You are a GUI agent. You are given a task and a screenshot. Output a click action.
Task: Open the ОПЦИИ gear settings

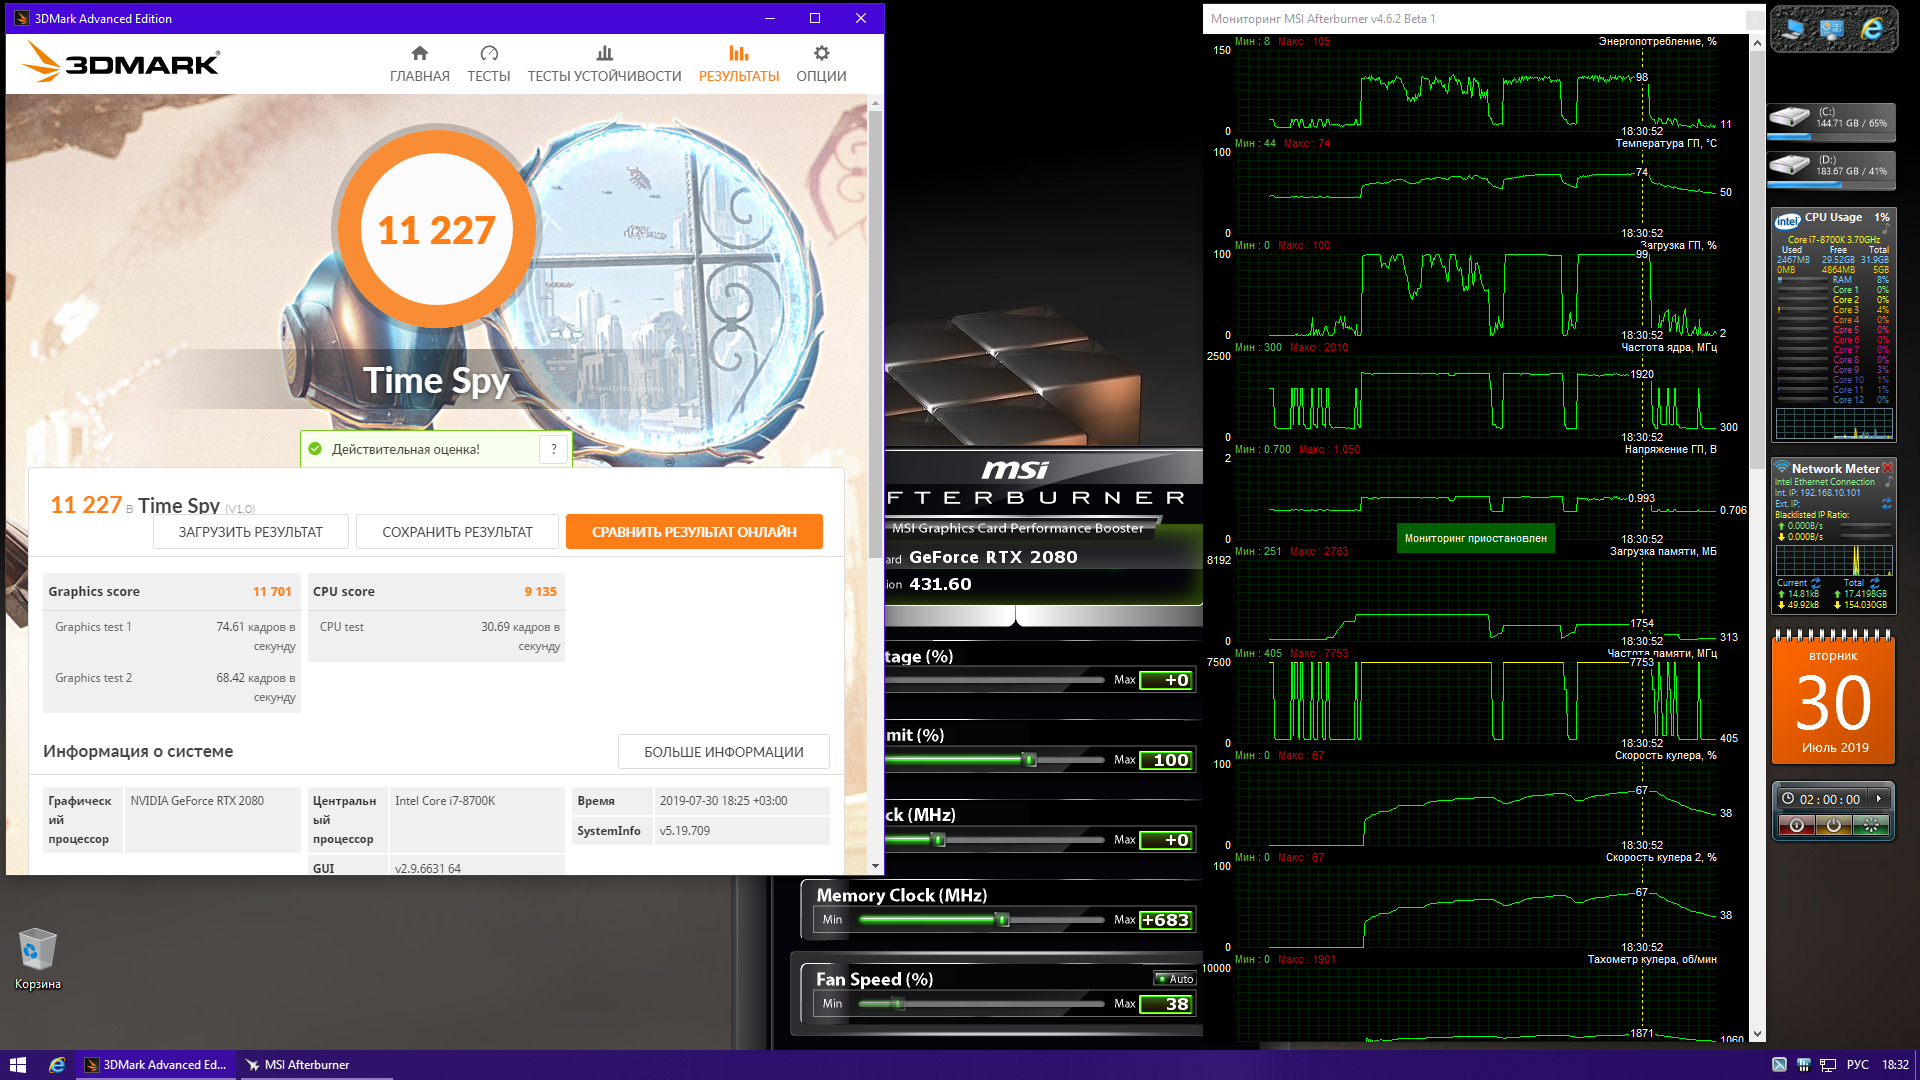point(821,64)
